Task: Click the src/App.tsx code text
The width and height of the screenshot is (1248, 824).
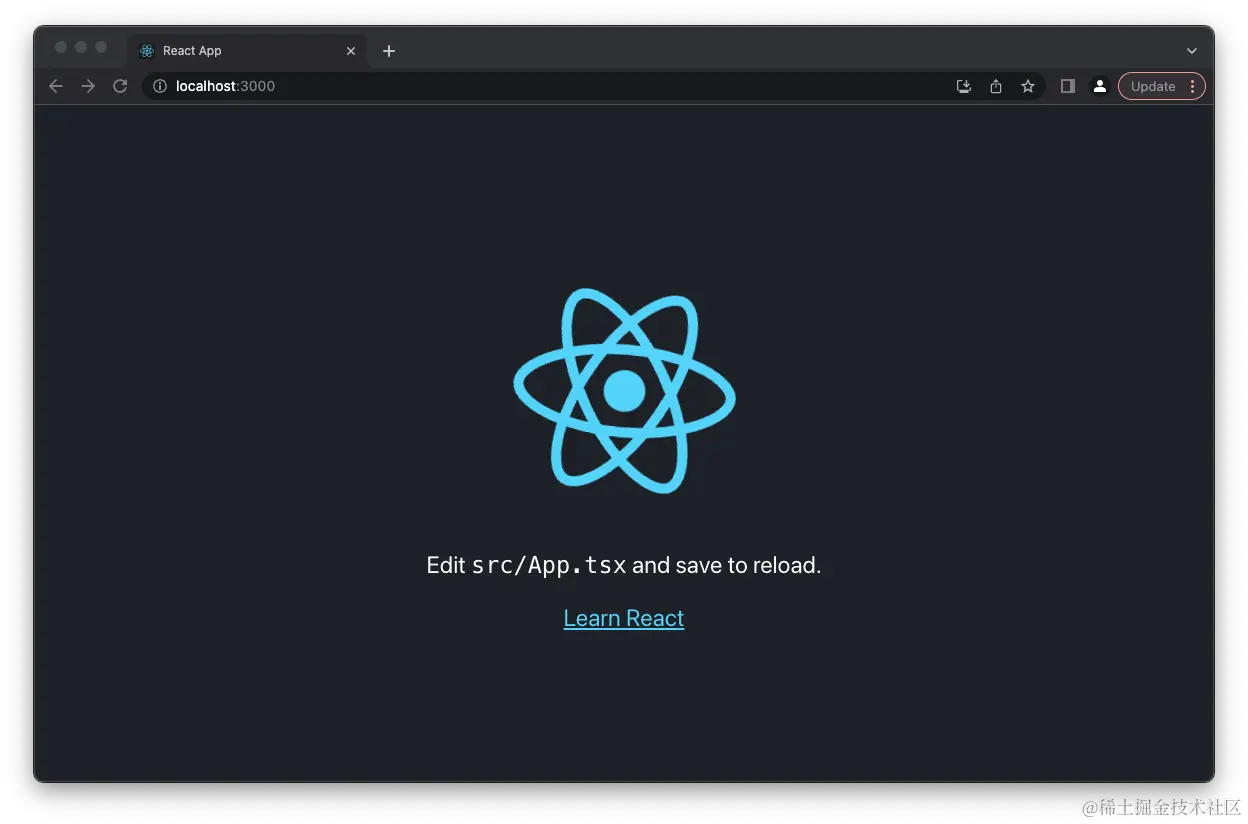Action: tap(549, 566)
